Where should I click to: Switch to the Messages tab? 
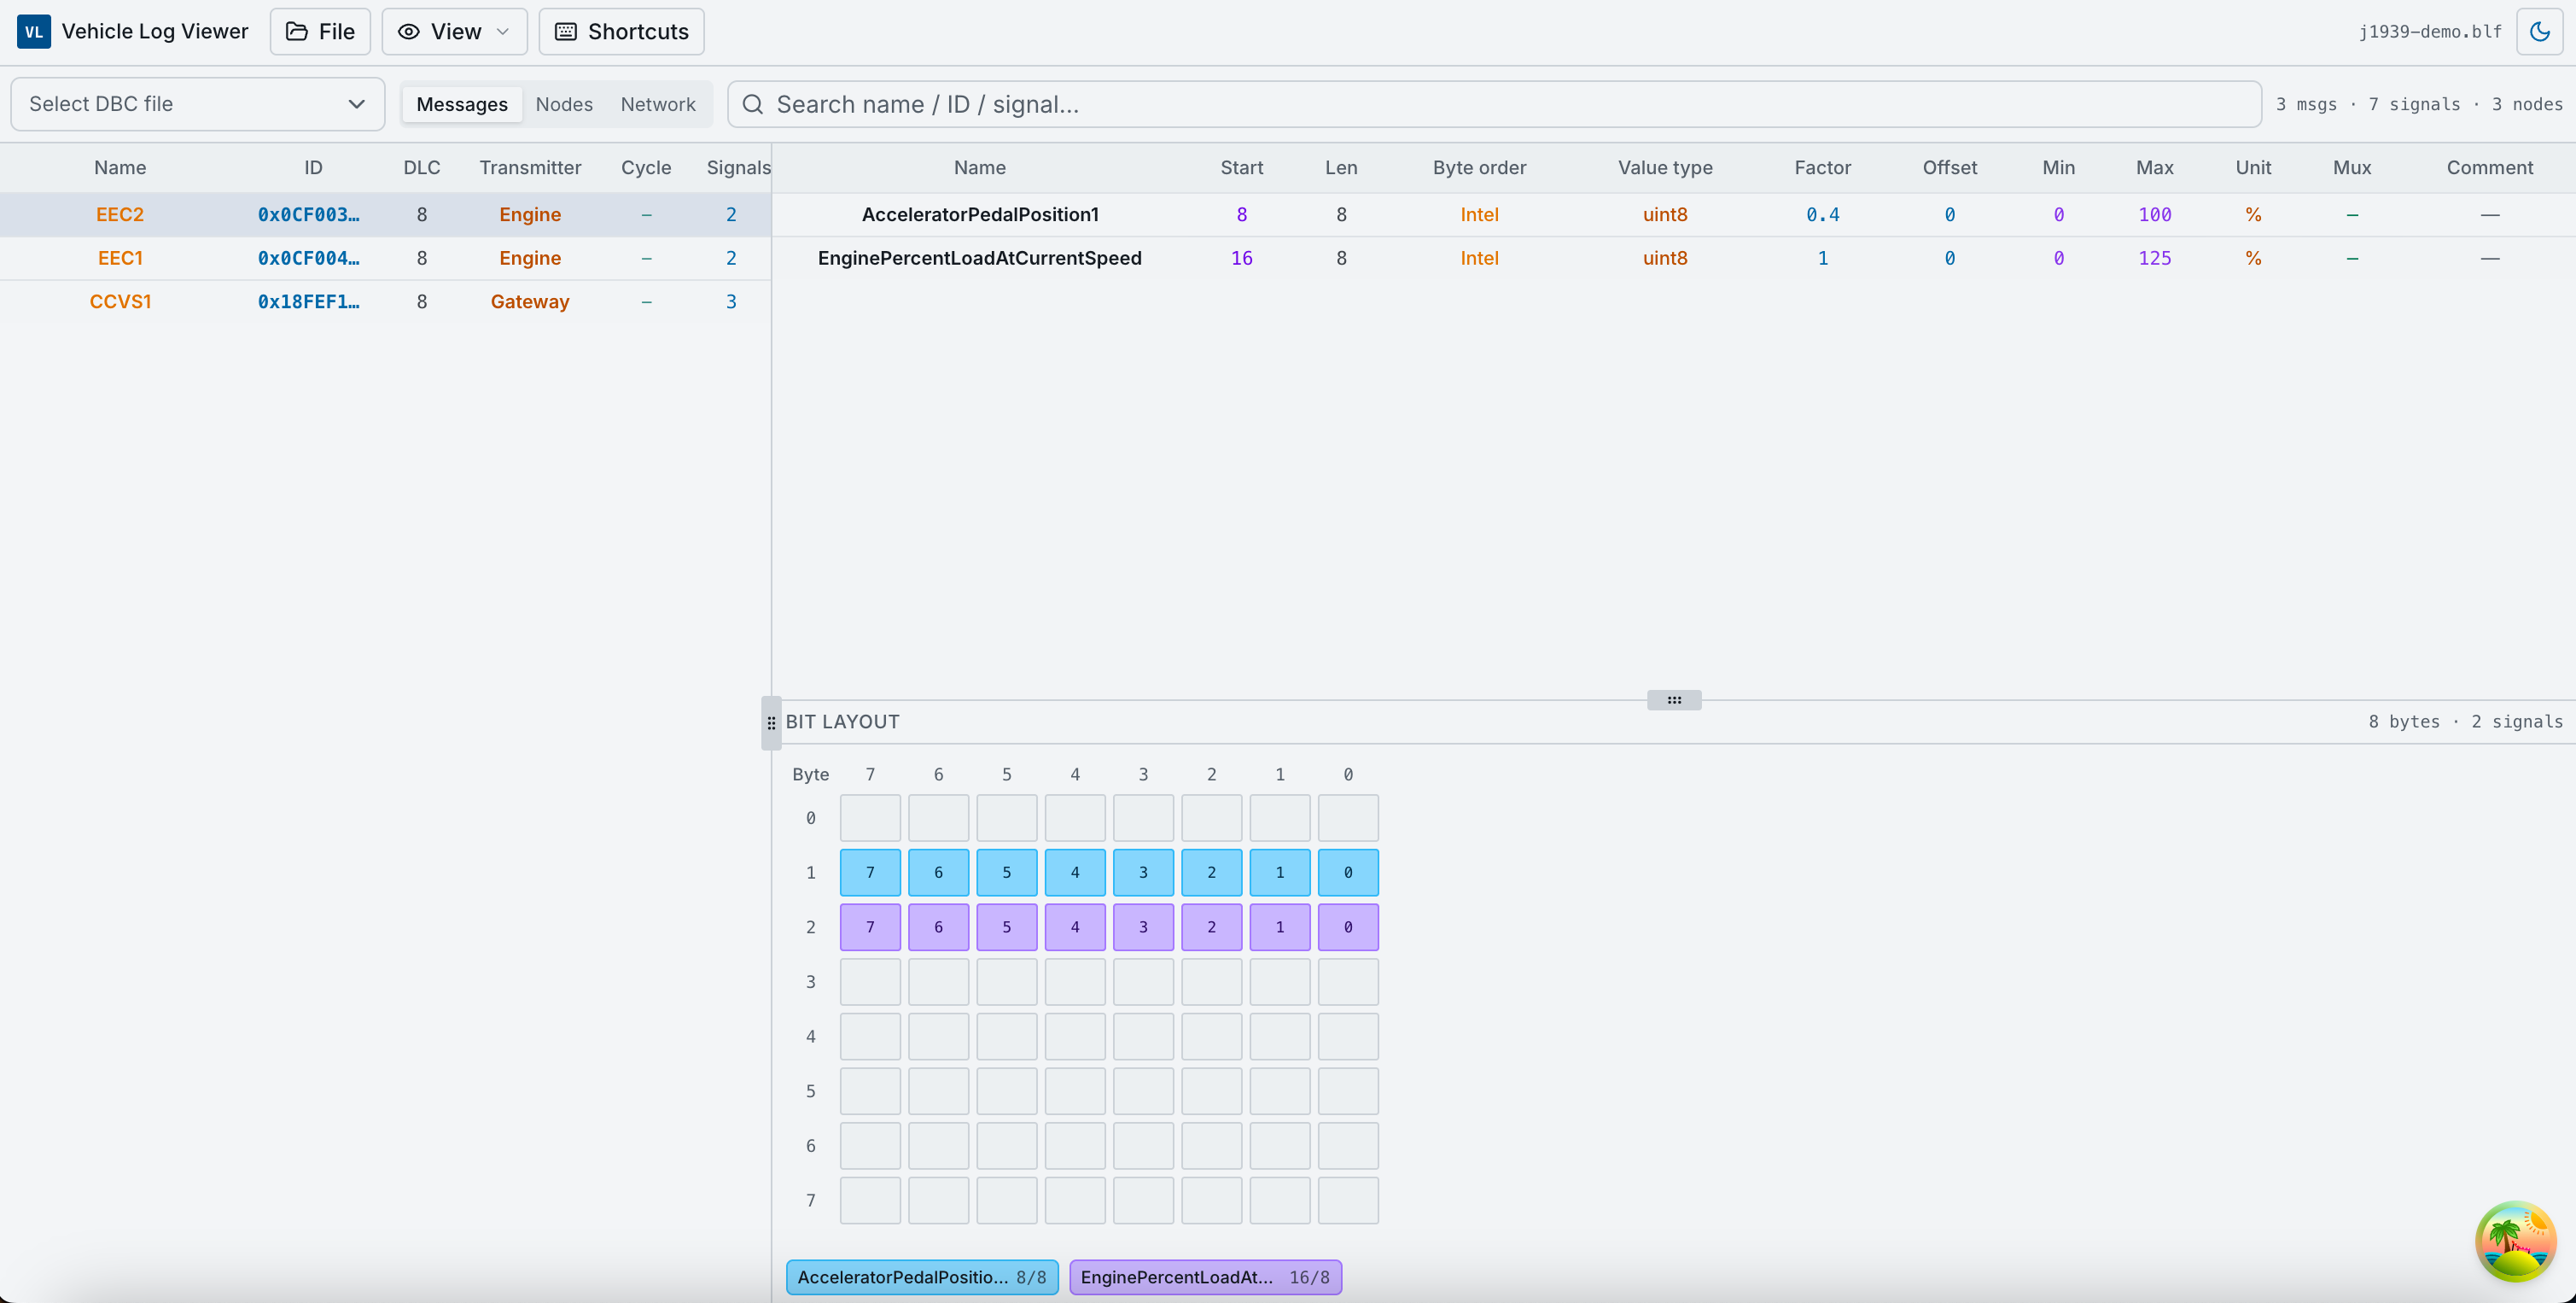point(462,104)
